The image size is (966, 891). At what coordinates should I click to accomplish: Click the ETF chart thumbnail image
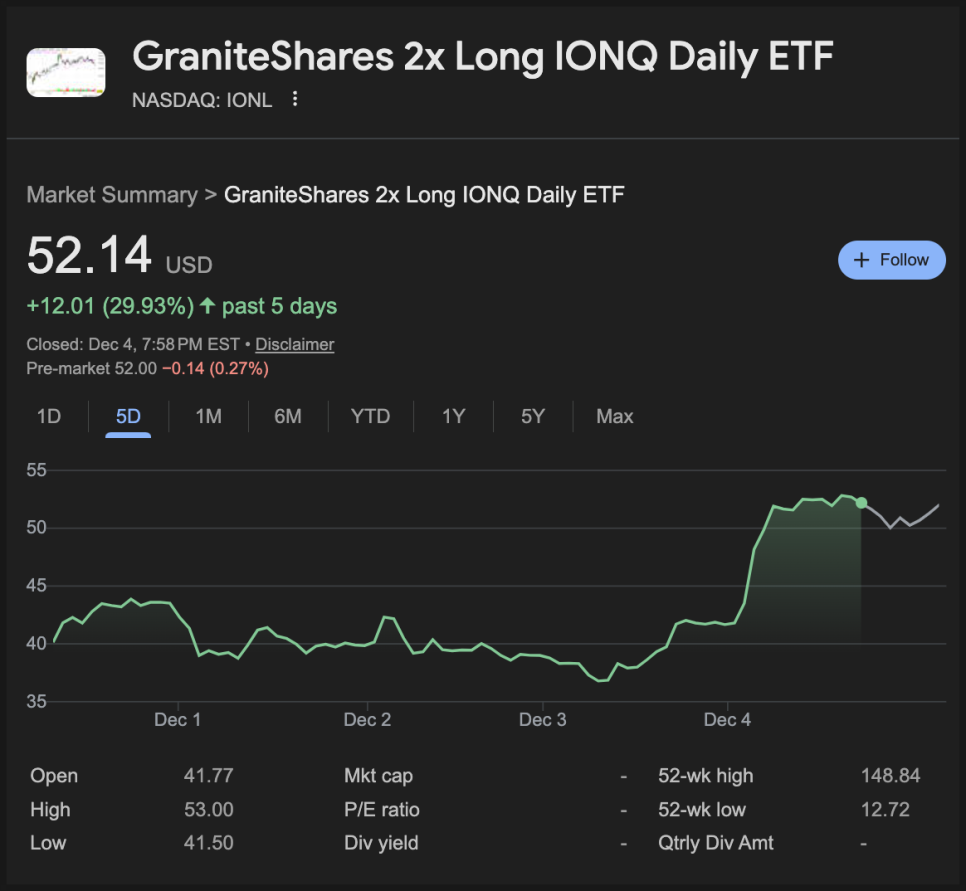click(66, 72)
